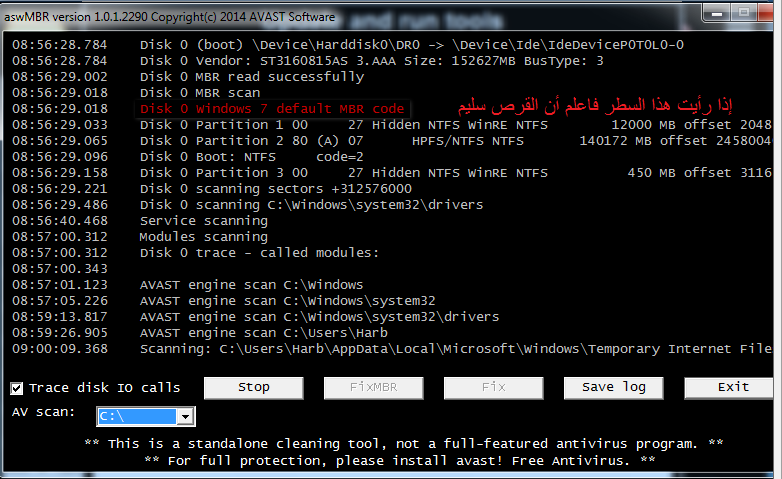Viewport: 782px width, 479px height.
Task: Click the Modules scanning log line
Action: (204, 237)
